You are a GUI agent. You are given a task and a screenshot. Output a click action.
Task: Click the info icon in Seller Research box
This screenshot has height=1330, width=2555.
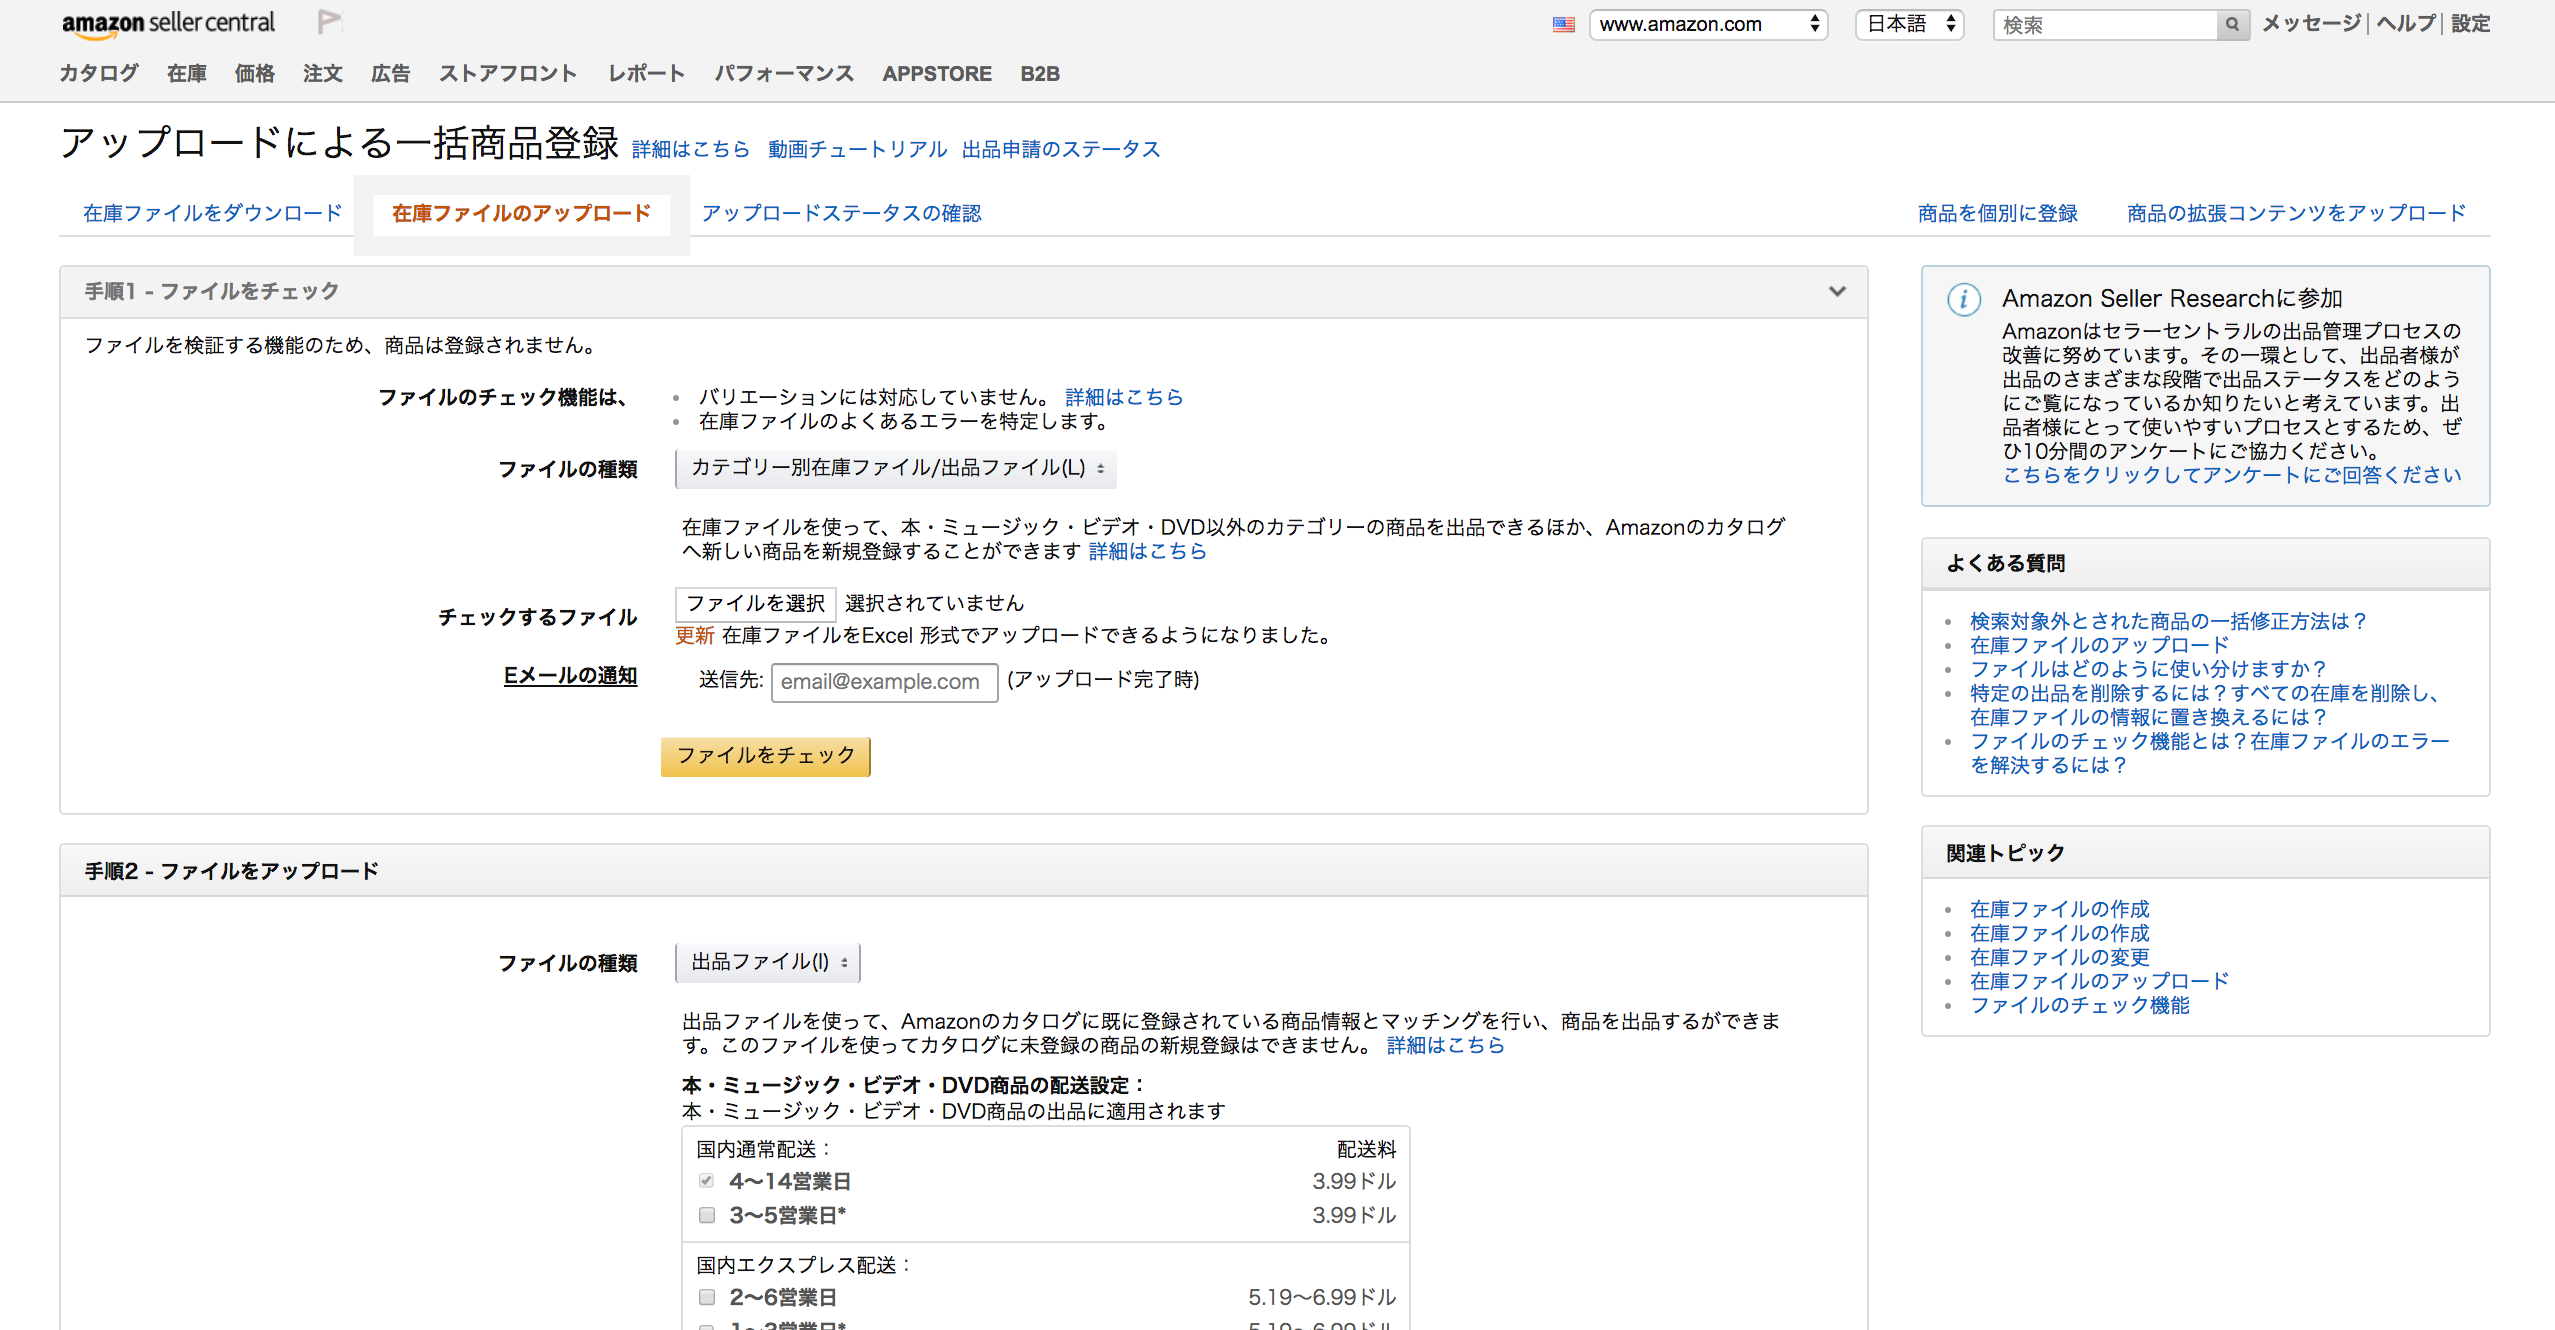tap(1963, 299)
